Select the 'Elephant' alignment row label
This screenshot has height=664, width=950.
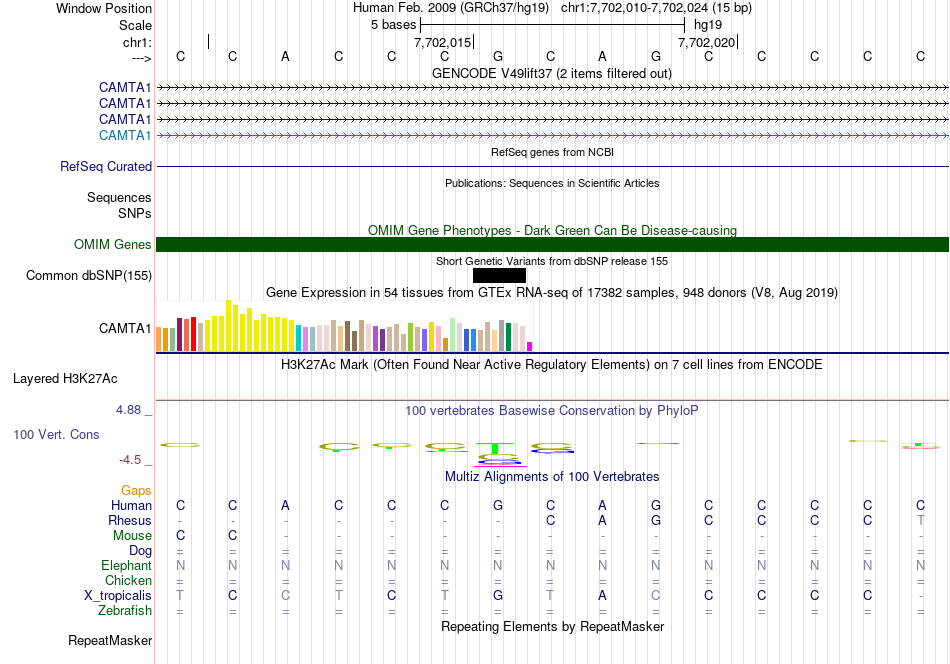[x=126, y=565]
